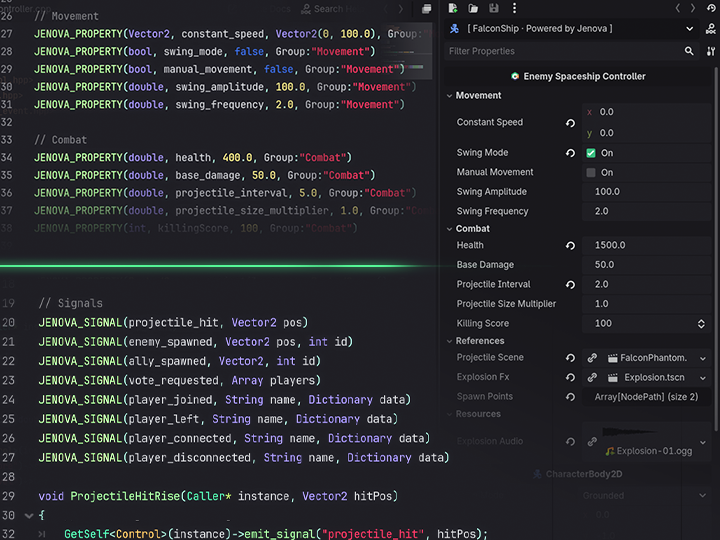Enable the Manual Movement checkbox
The width and height of the screenshot is (720, 540).
[x=591, y=173]
